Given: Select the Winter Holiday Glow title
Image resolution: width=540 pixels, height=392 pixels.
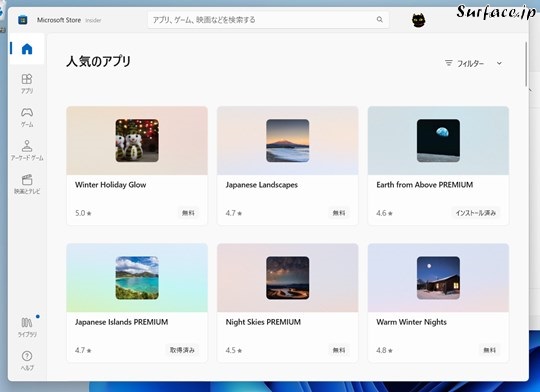Looking at the screenshot, I should [111, 185].
